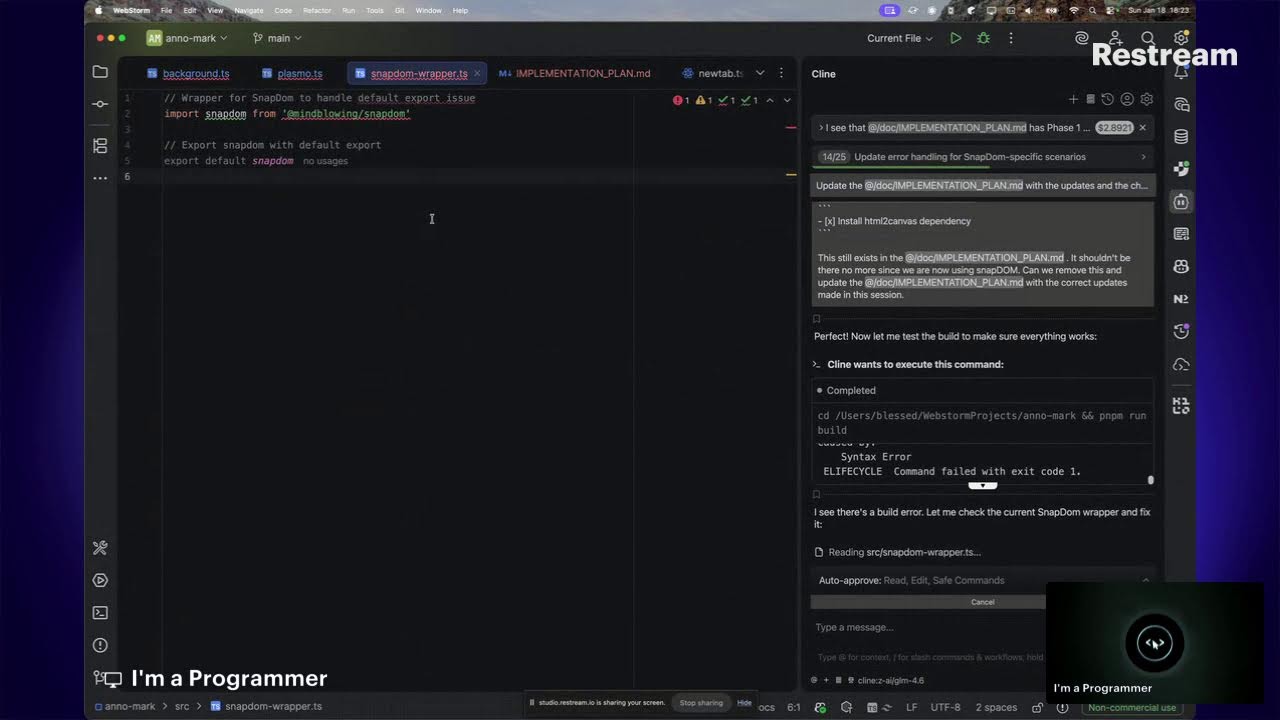Viewport: 1280px width, 720px height.
Task: Start debugging with the bug icon
Action: point(983,38)
